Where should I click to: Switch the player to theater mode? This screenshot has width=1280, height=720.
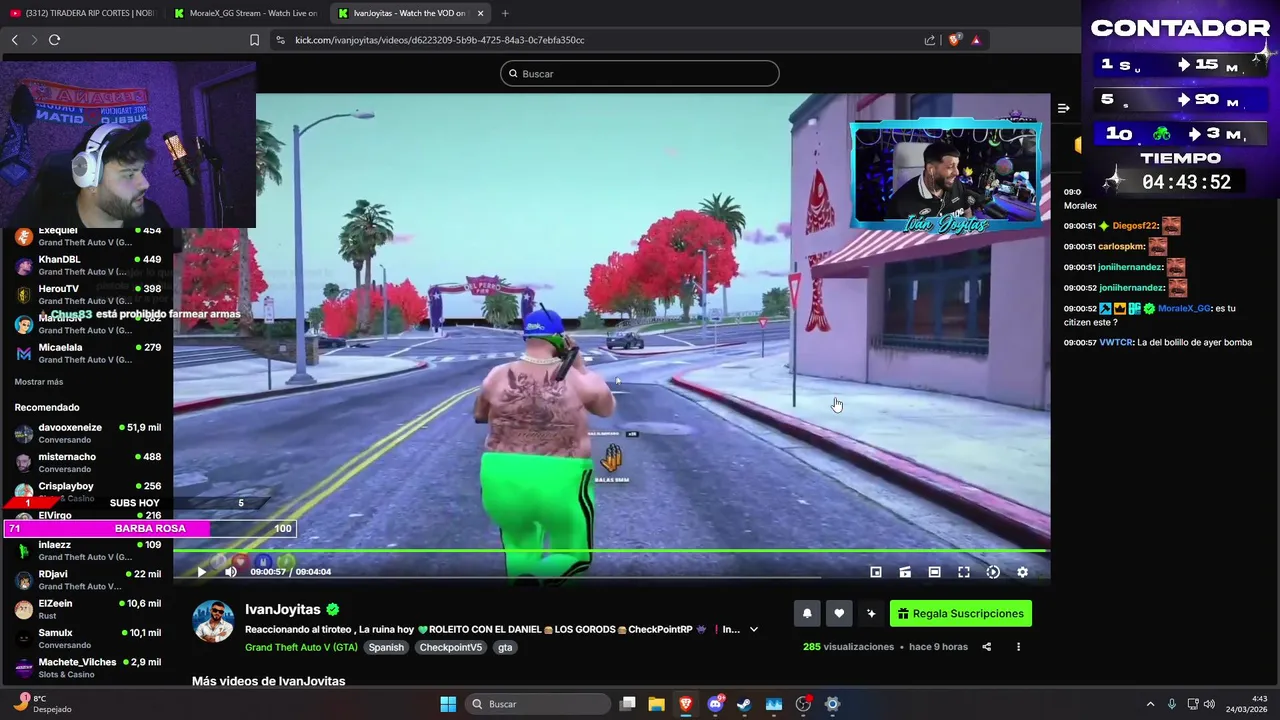(x=934, y=572)
